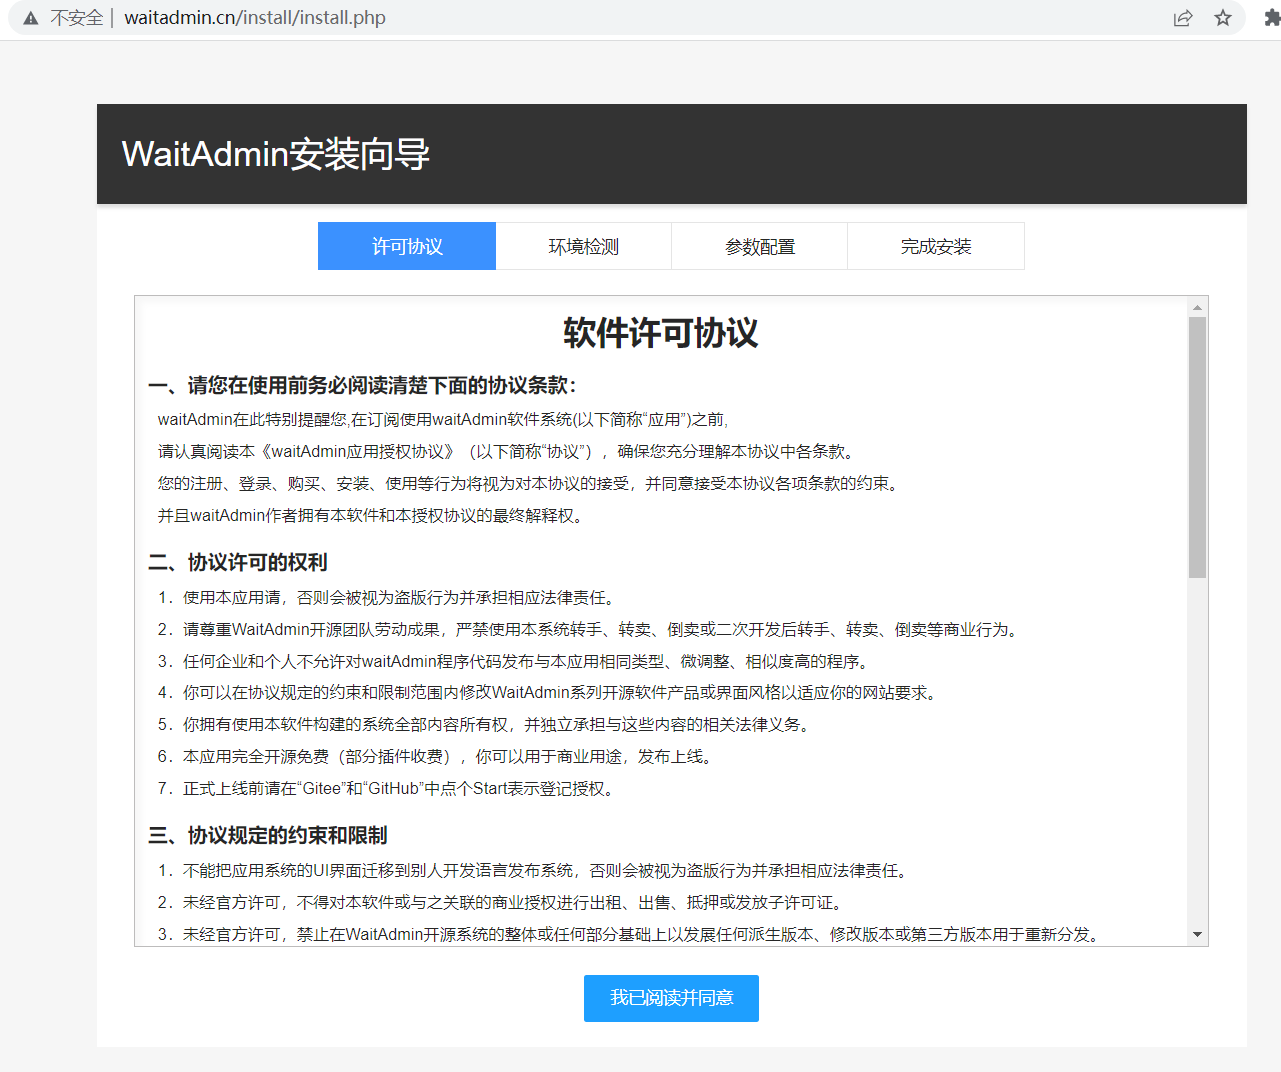Select the 许可协议 step tab
1281x1072 pixels.
coord(407,246)
